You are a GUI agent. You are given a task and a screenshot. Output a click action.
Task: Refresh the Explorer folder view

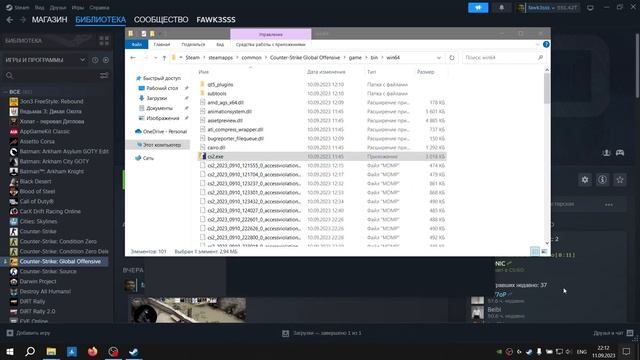[x=452, y=58]
